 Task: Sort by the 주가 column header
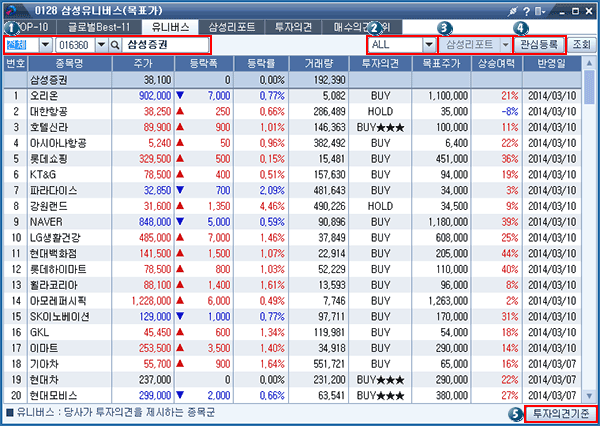[143, 64]
